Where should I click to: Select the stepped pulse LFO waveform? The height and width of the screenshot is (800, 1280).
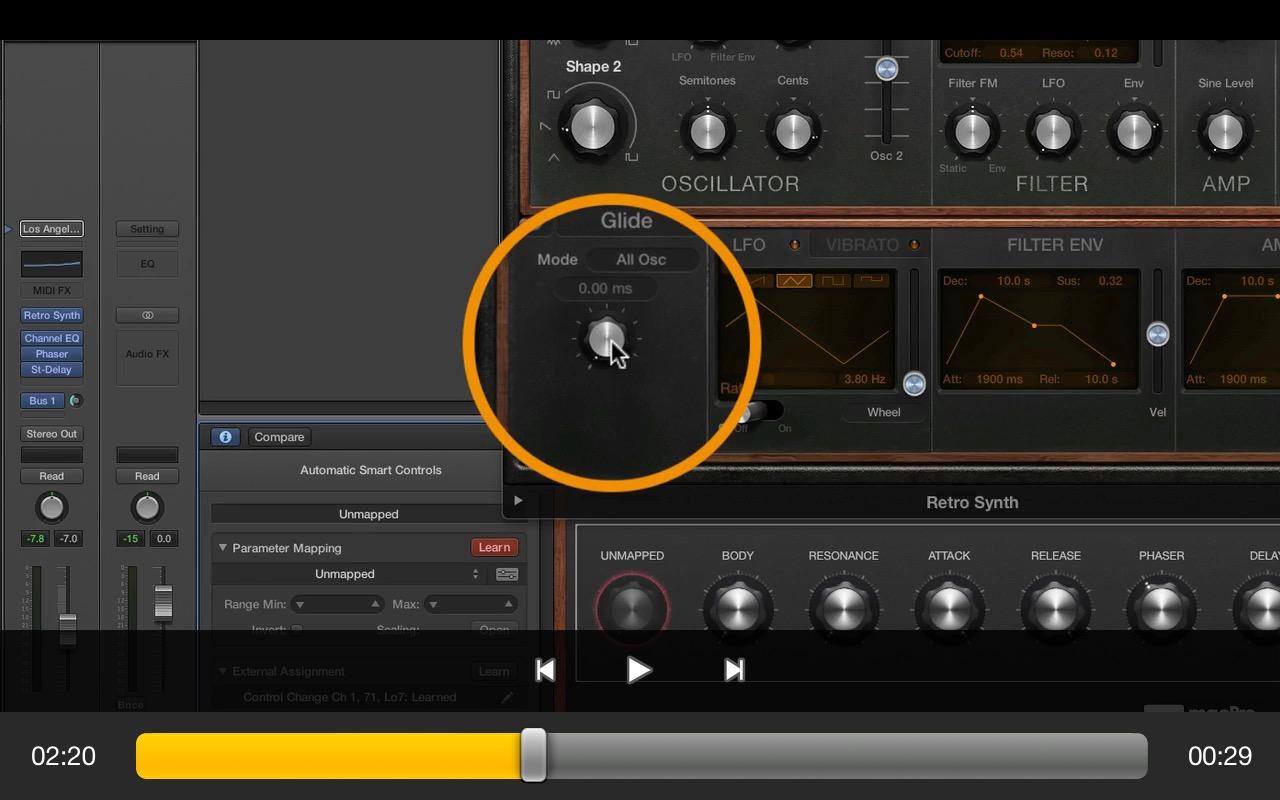click(874, 281)
